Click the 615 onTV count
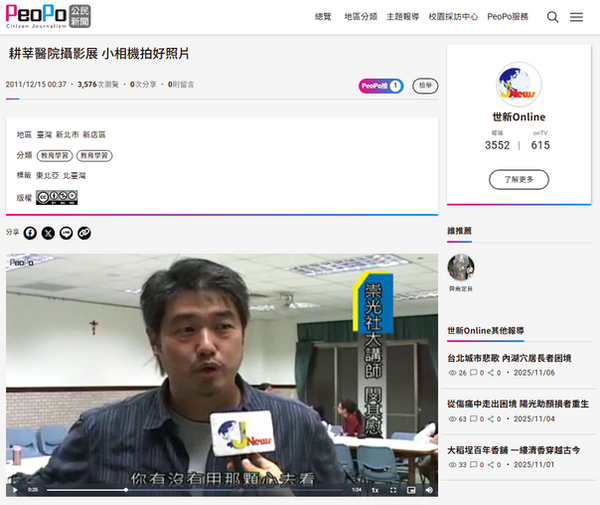This screenshot has height=505, width=600. 540,145
